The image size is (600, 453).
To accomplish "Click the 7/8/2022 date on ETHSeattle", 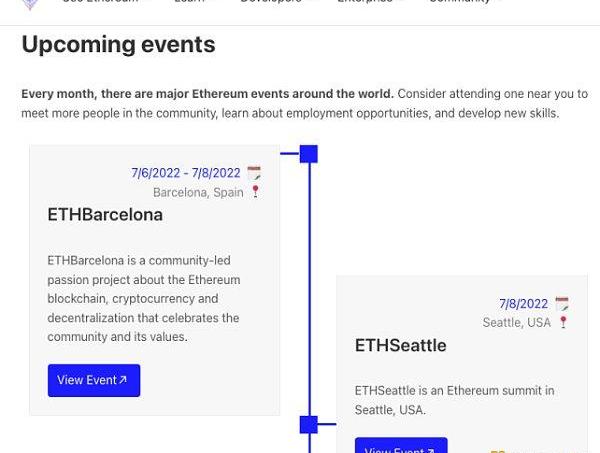I will [523, 304].
